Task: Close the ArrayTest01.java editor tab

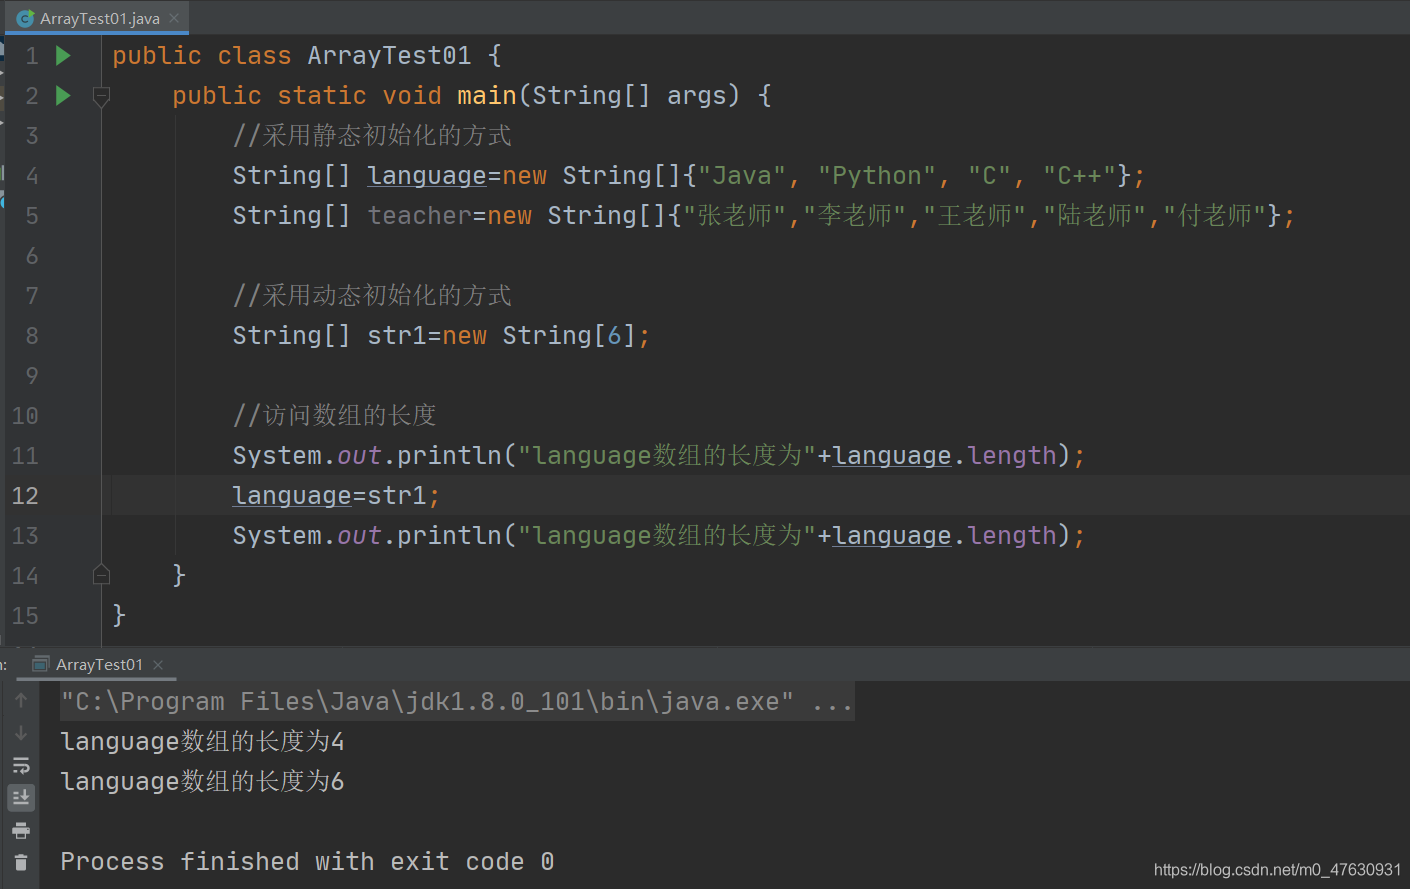Action: pos(174,18)
